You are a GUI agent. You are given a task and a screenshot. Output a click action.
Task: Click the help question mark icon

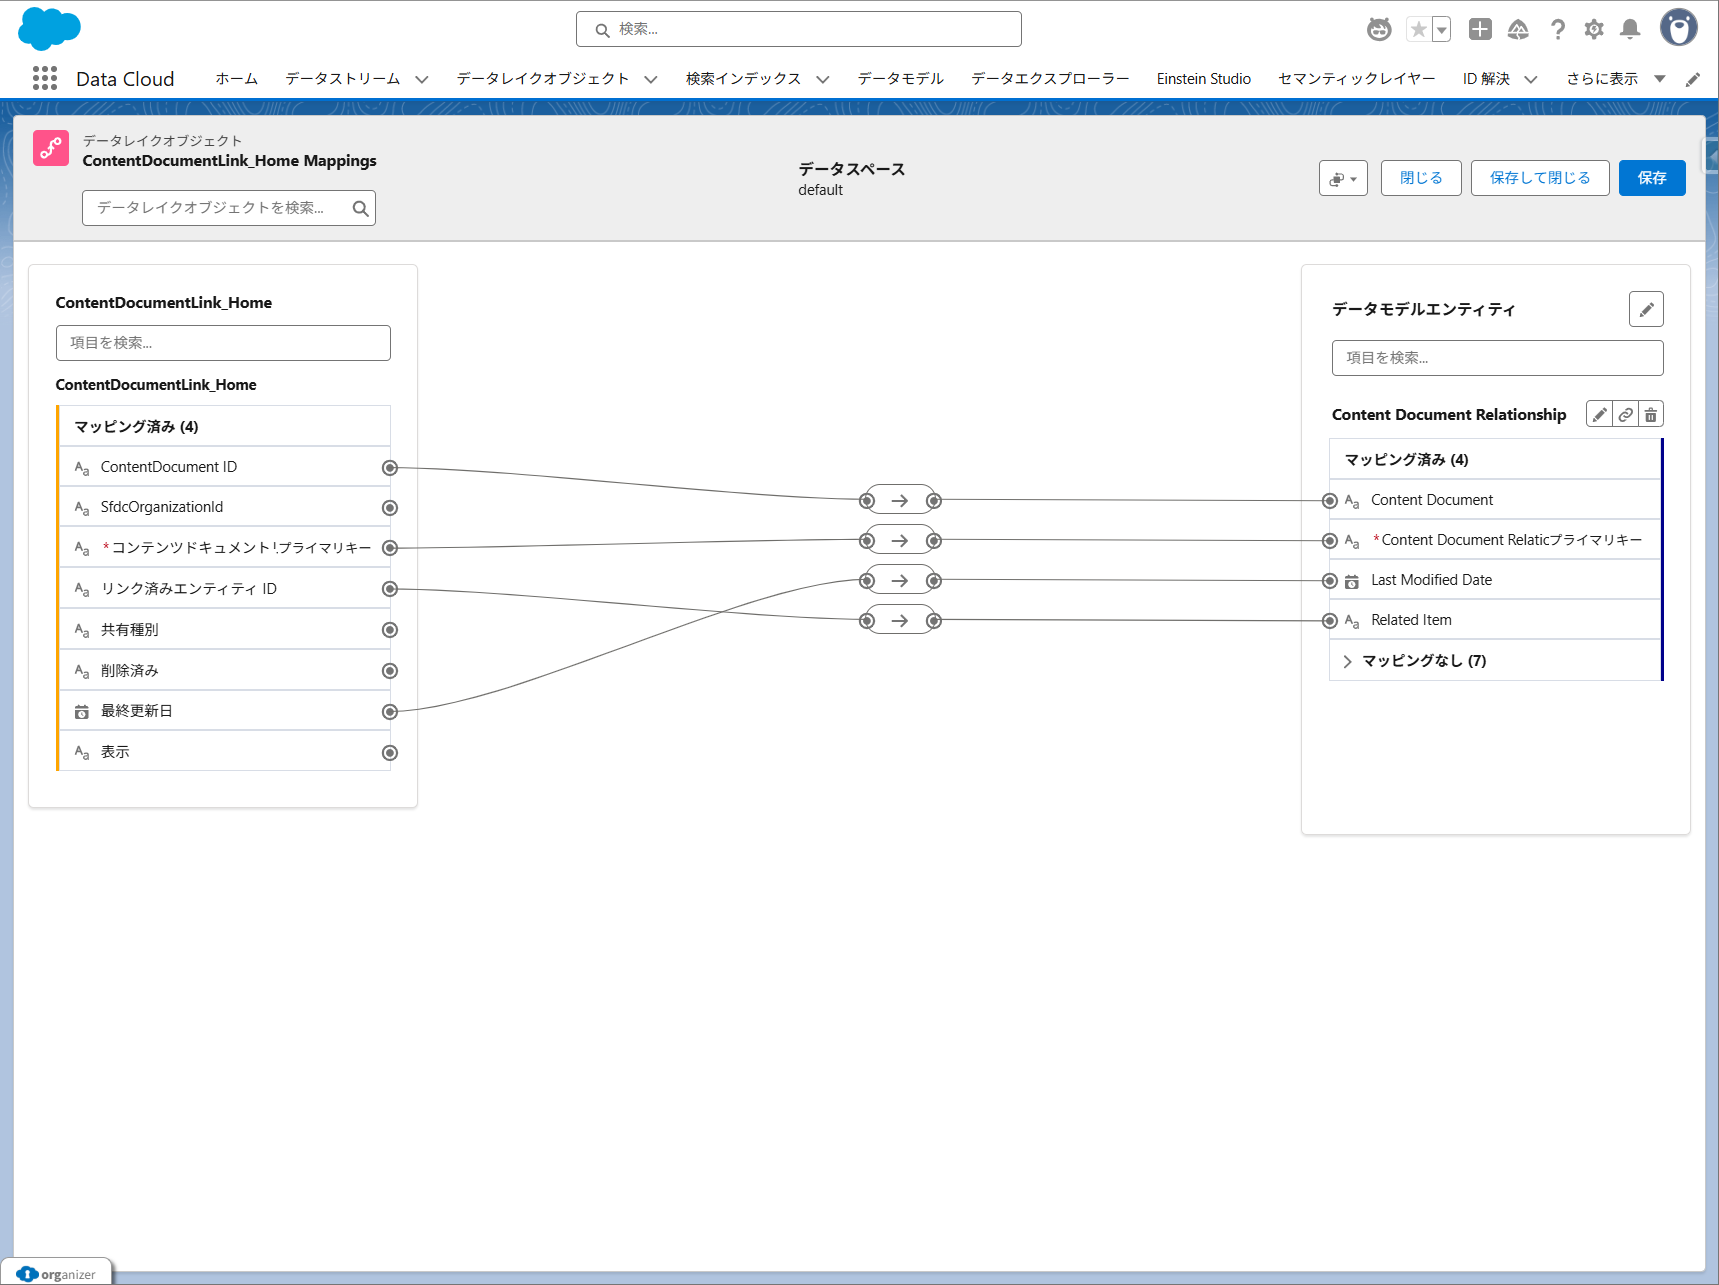click(x=1557, y=30)
